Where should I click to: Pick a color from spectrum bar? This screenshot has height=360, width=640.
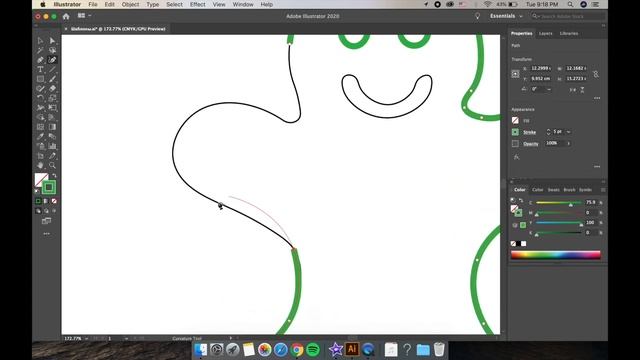(x=556, y=255)
